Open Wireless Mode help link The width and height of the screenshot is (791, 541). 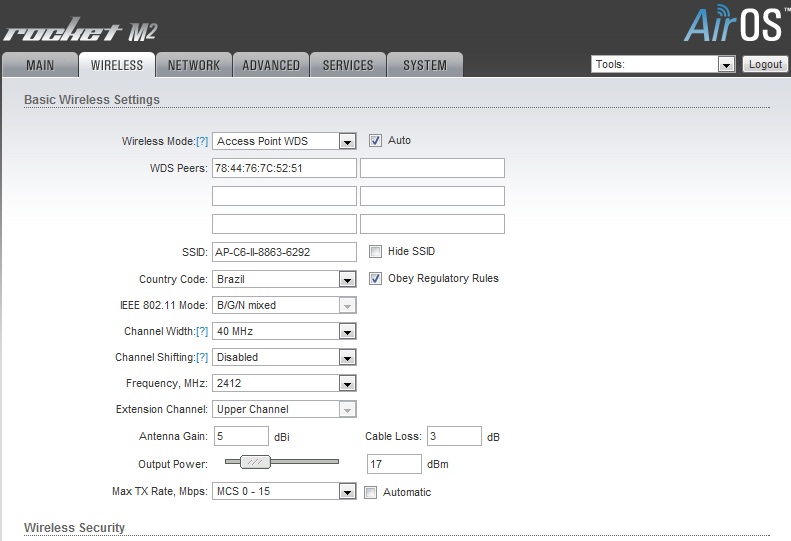(x=202, y=141)
